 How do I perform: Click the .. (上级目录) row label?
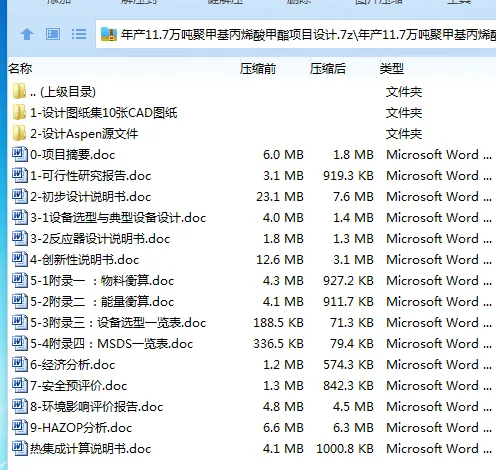point(63,92)
